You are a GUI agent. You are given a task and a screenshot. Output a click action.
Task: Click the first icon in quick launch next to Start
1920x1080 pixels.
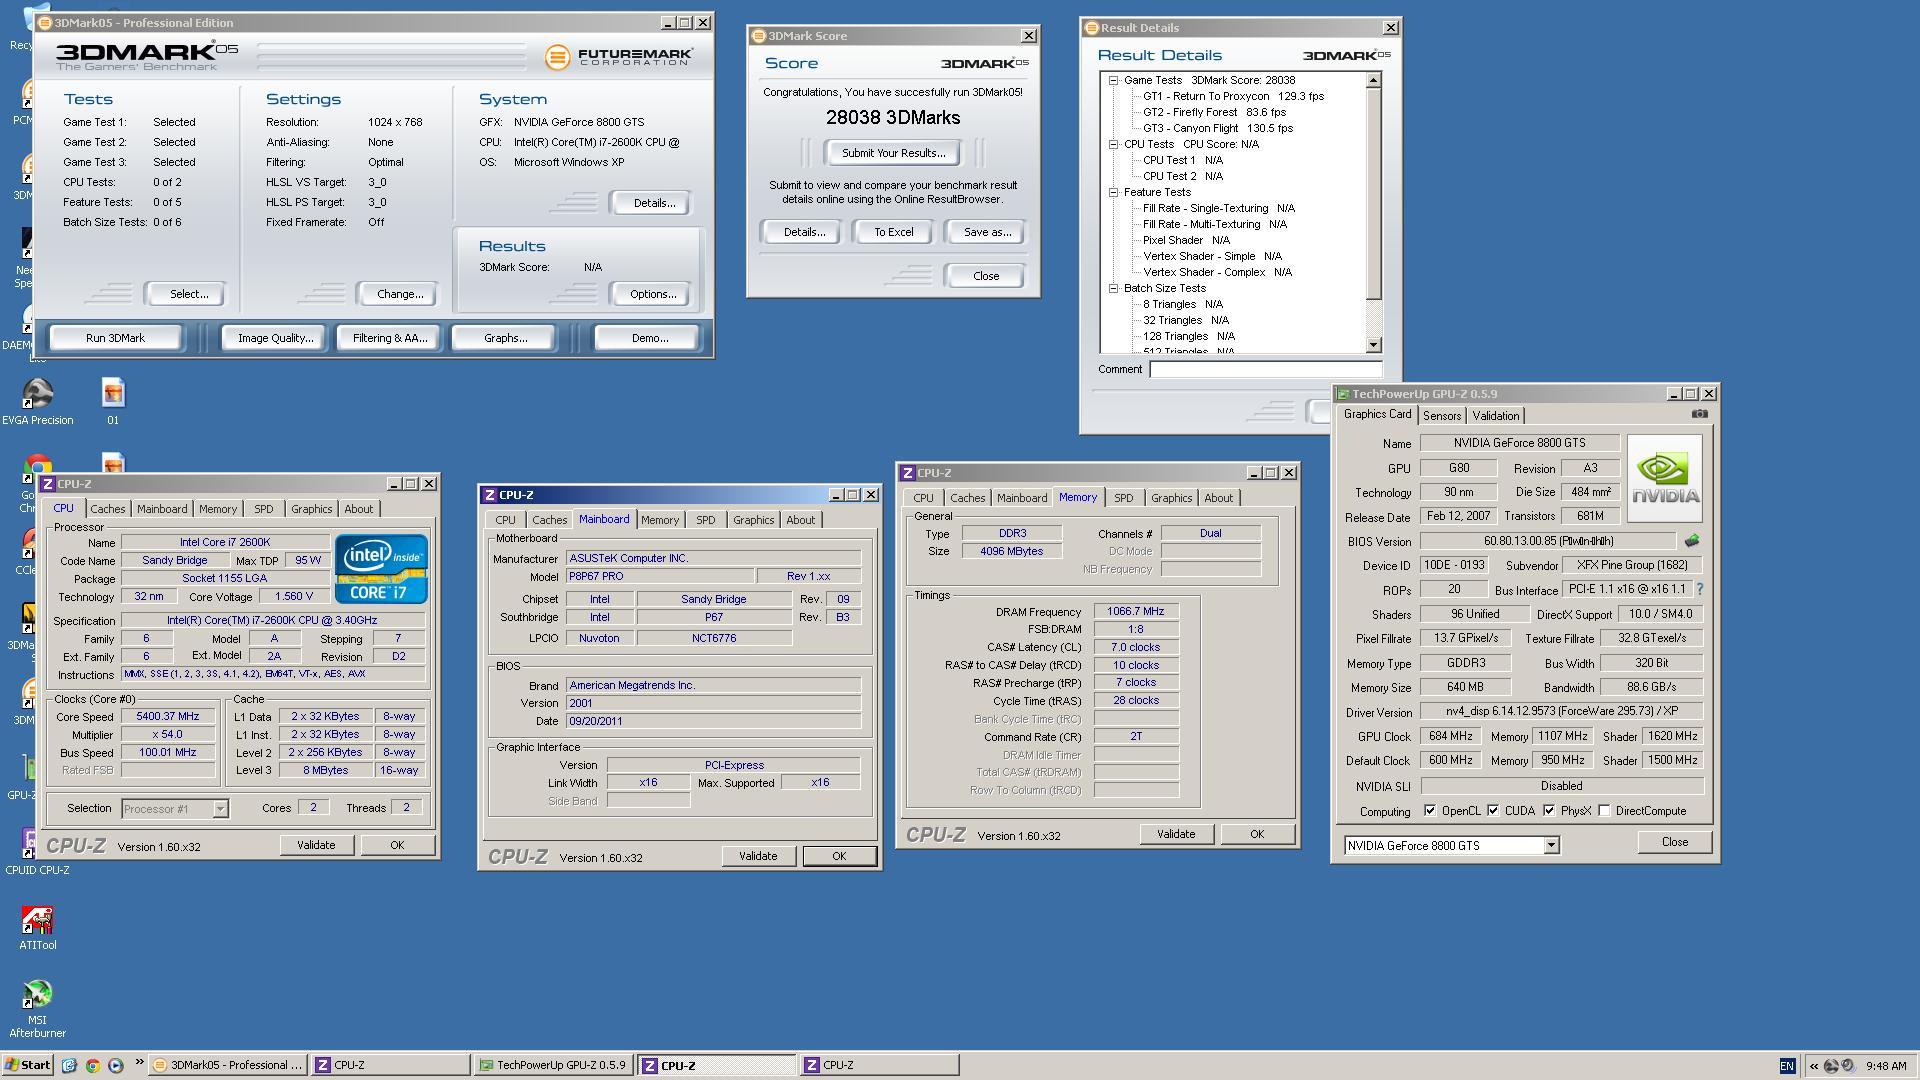point(69,1066)
